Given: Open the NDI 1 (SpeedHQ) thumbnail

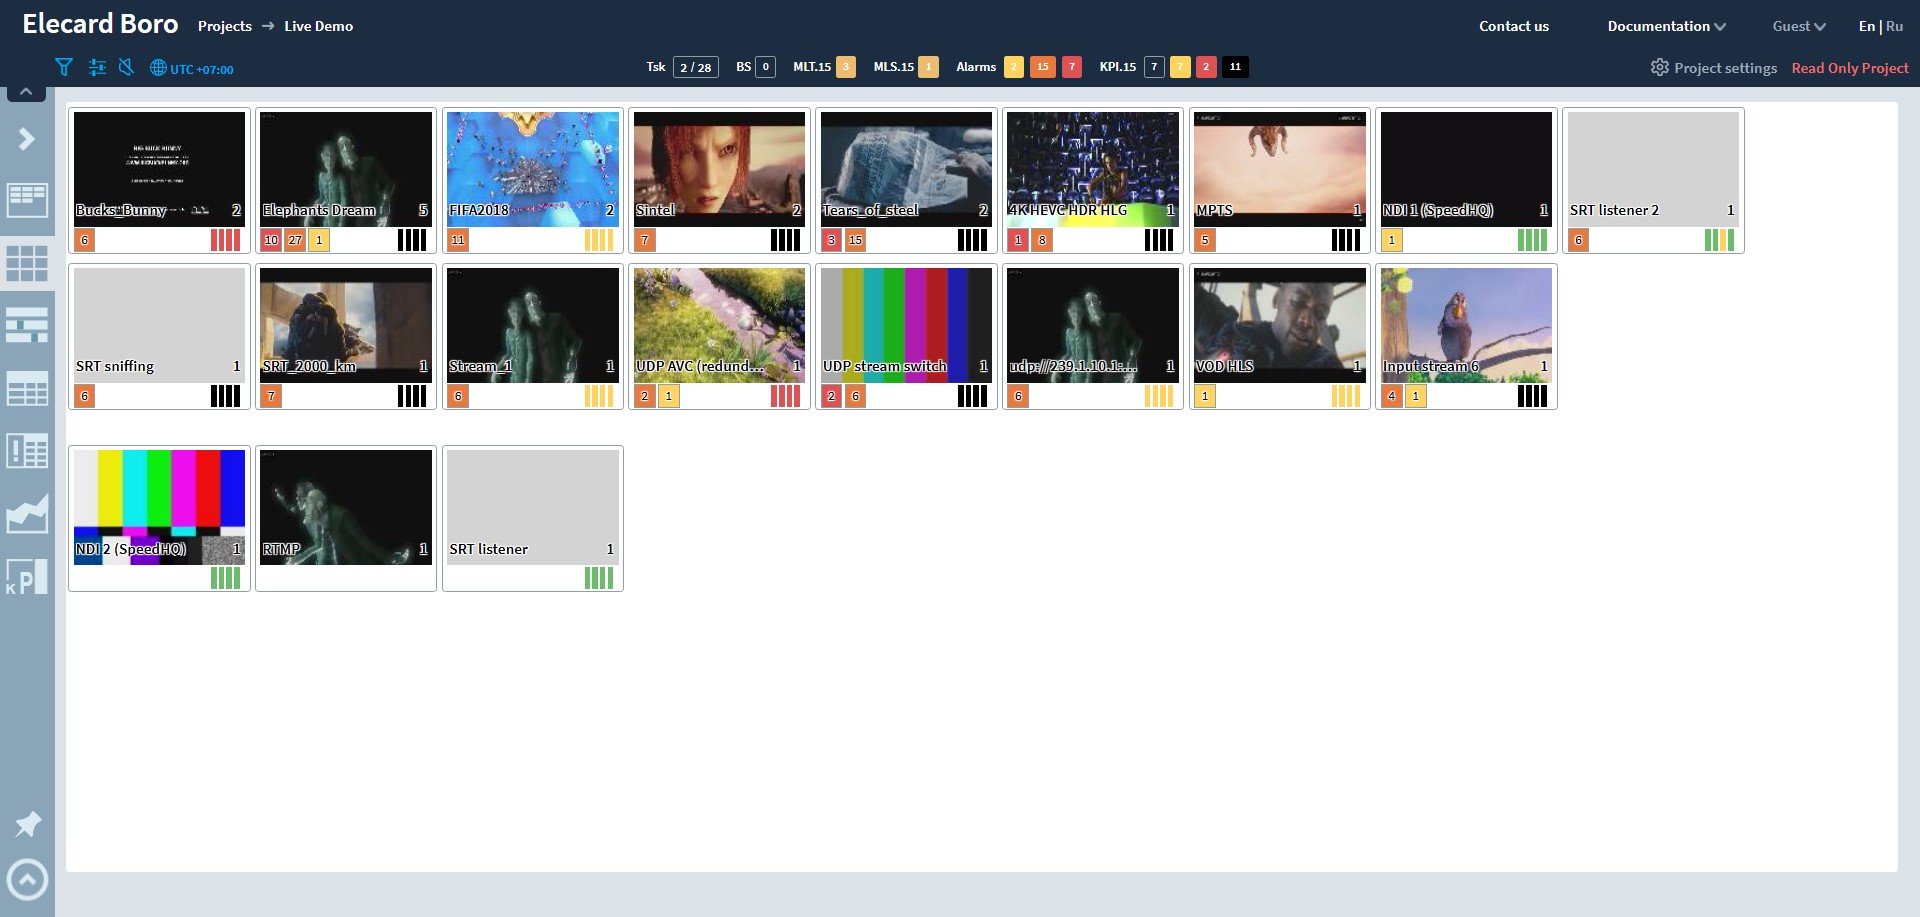Looking at the screenshot, I should point(1466,169).
